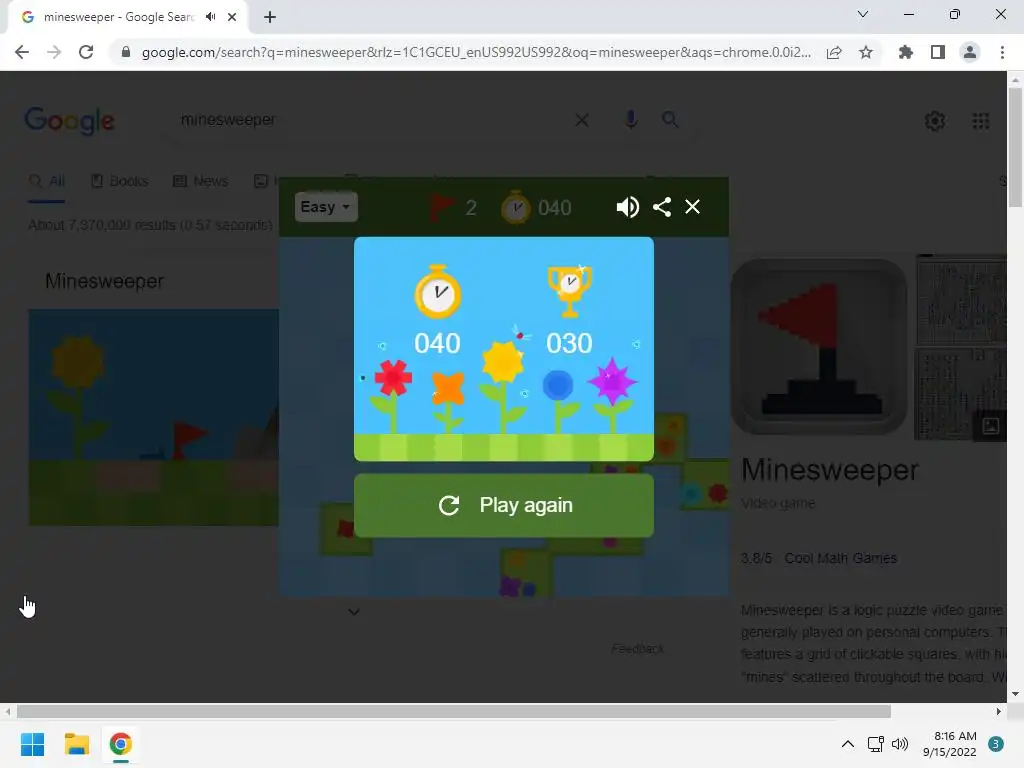The image size is (1024, 768).
Task: Open the Windows Start menu
Action: coord(32,744)
